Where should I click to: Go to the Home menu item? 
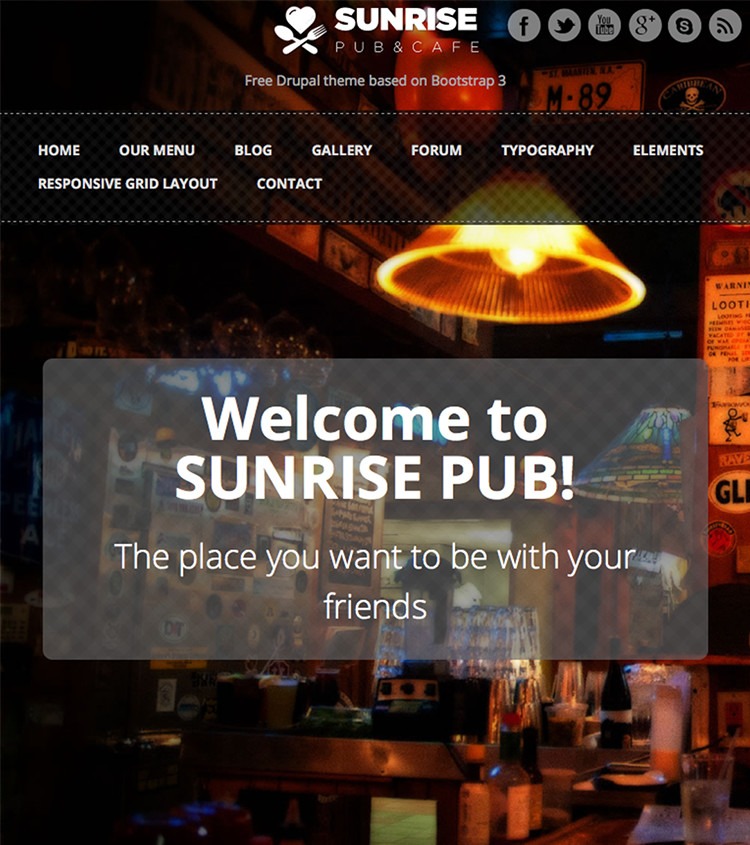59,150
